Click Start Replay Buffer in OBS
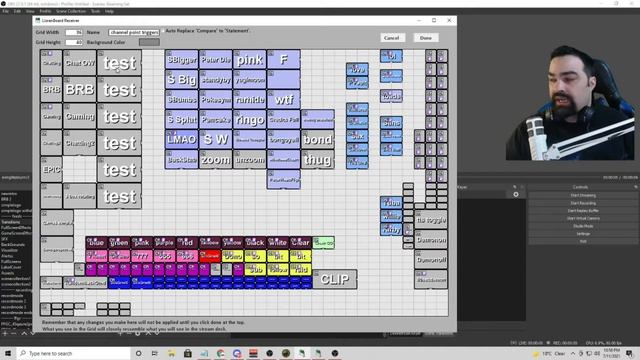Viewport: 640px width, 360px height. point(583,211)
